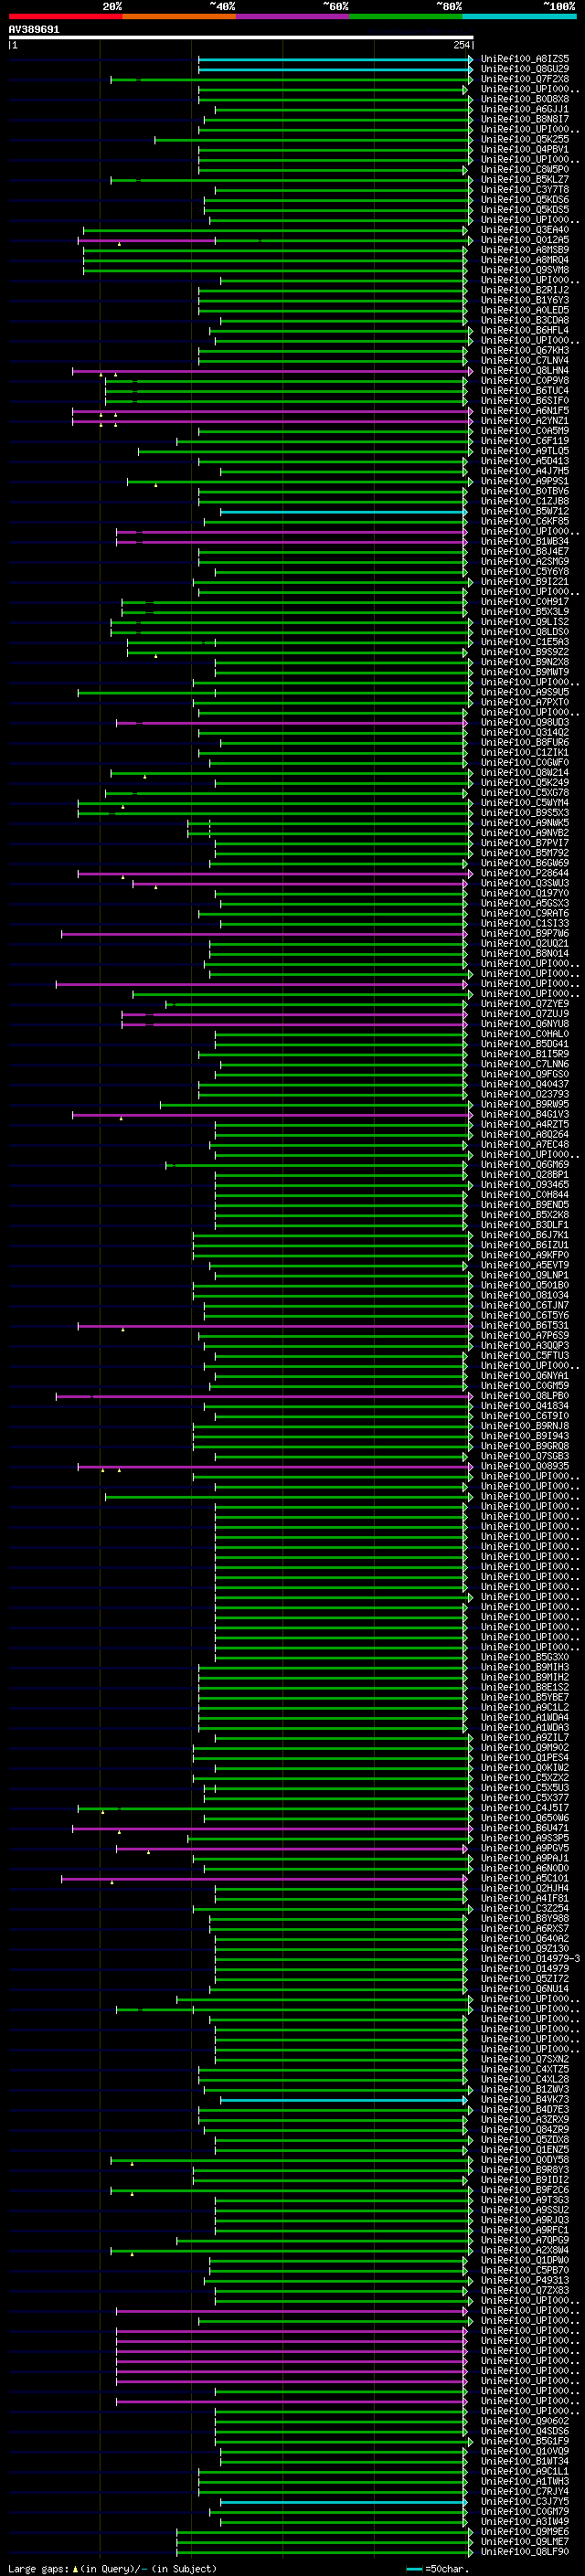Select the UniRef100_Q10VQ9 label

(525, 2452)
